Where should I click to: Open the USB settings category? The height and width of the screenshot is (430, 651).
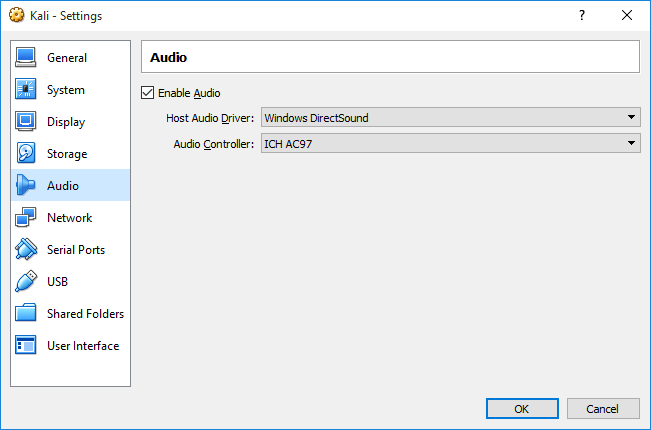click(x=71, y=281)
